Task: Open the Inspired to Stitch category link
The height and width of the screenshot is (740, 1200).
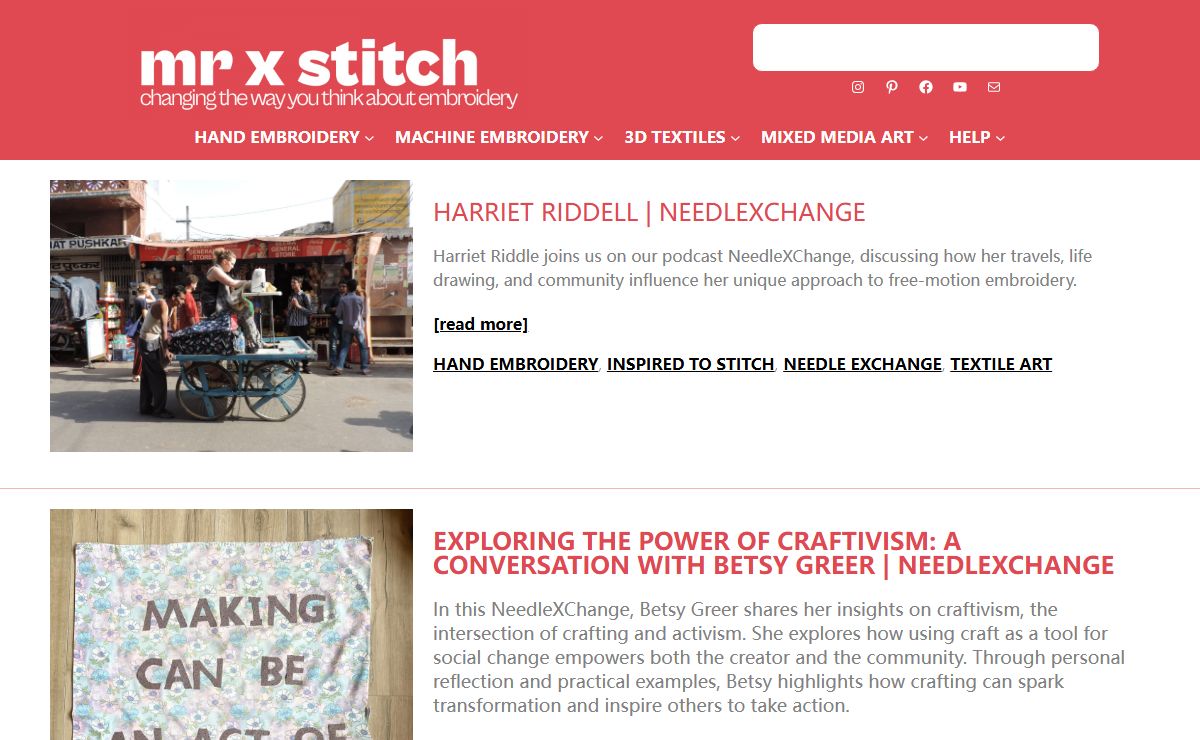Action: pos(691,364)
